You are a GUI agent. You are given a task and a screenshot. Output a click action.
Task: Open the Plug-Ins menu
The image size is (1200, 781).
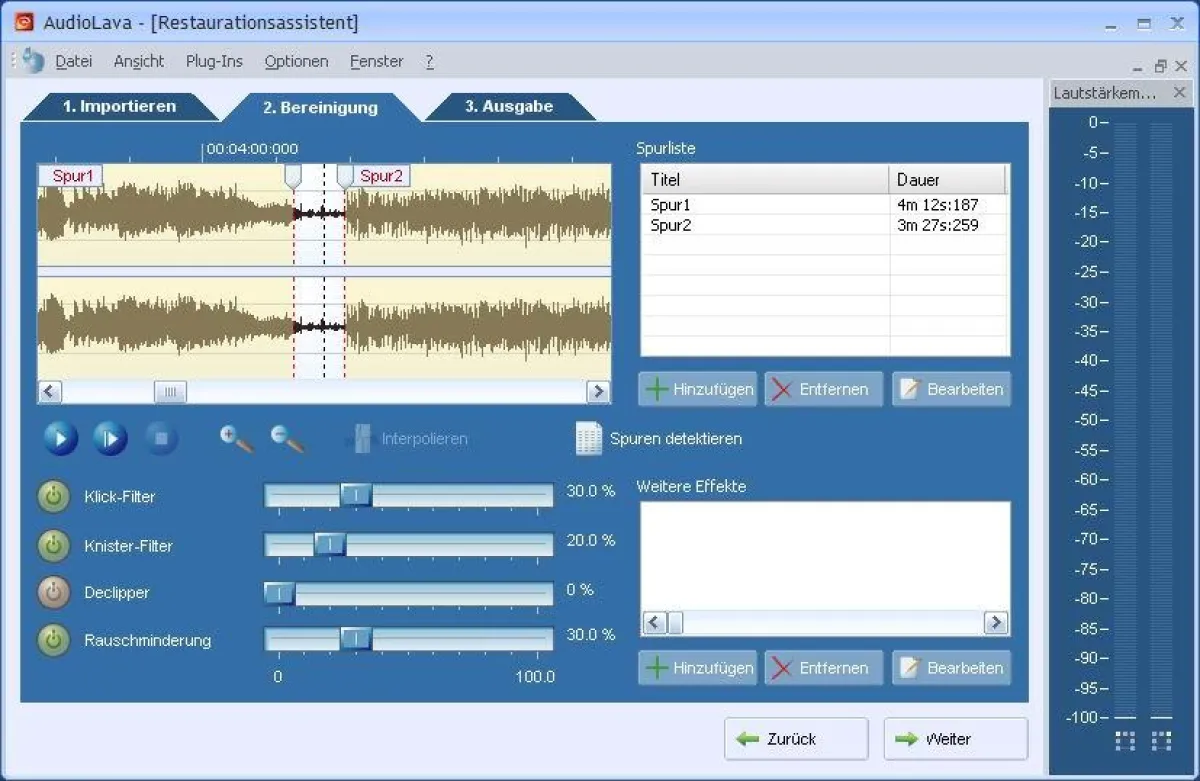(214, 61)
